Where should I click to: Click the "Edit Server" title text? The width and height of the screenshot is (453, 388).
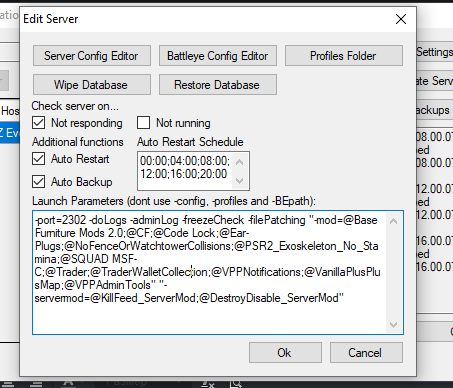tap(51, 19)
